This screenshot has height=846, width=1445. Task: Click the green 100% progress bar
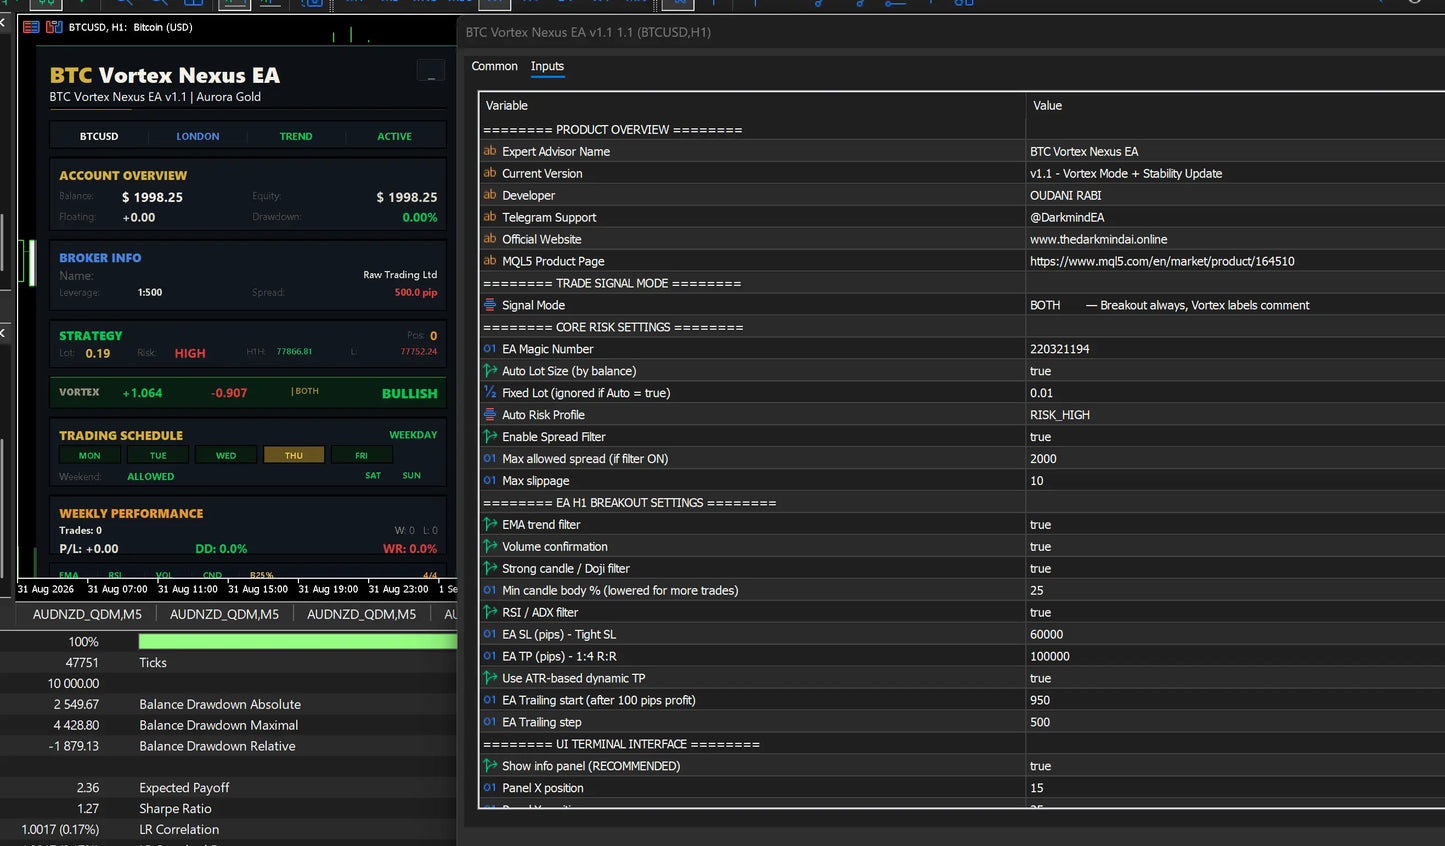pos(297,642)
